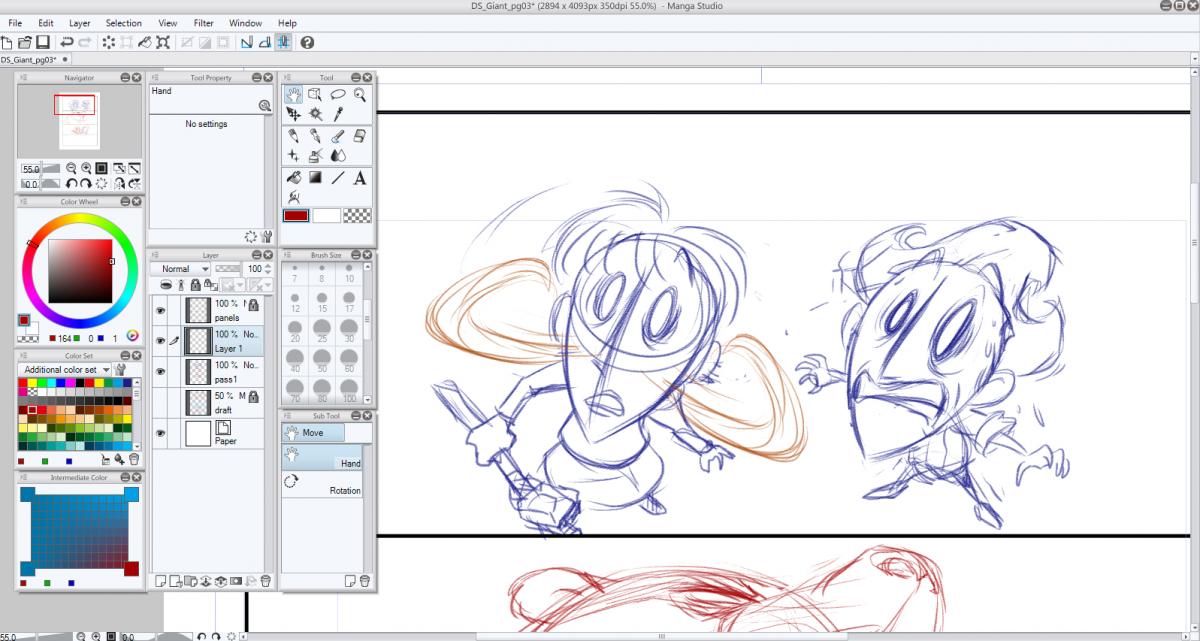
Task: Switch to the DS_Giant_pg03 document tab
Action: 29,59
